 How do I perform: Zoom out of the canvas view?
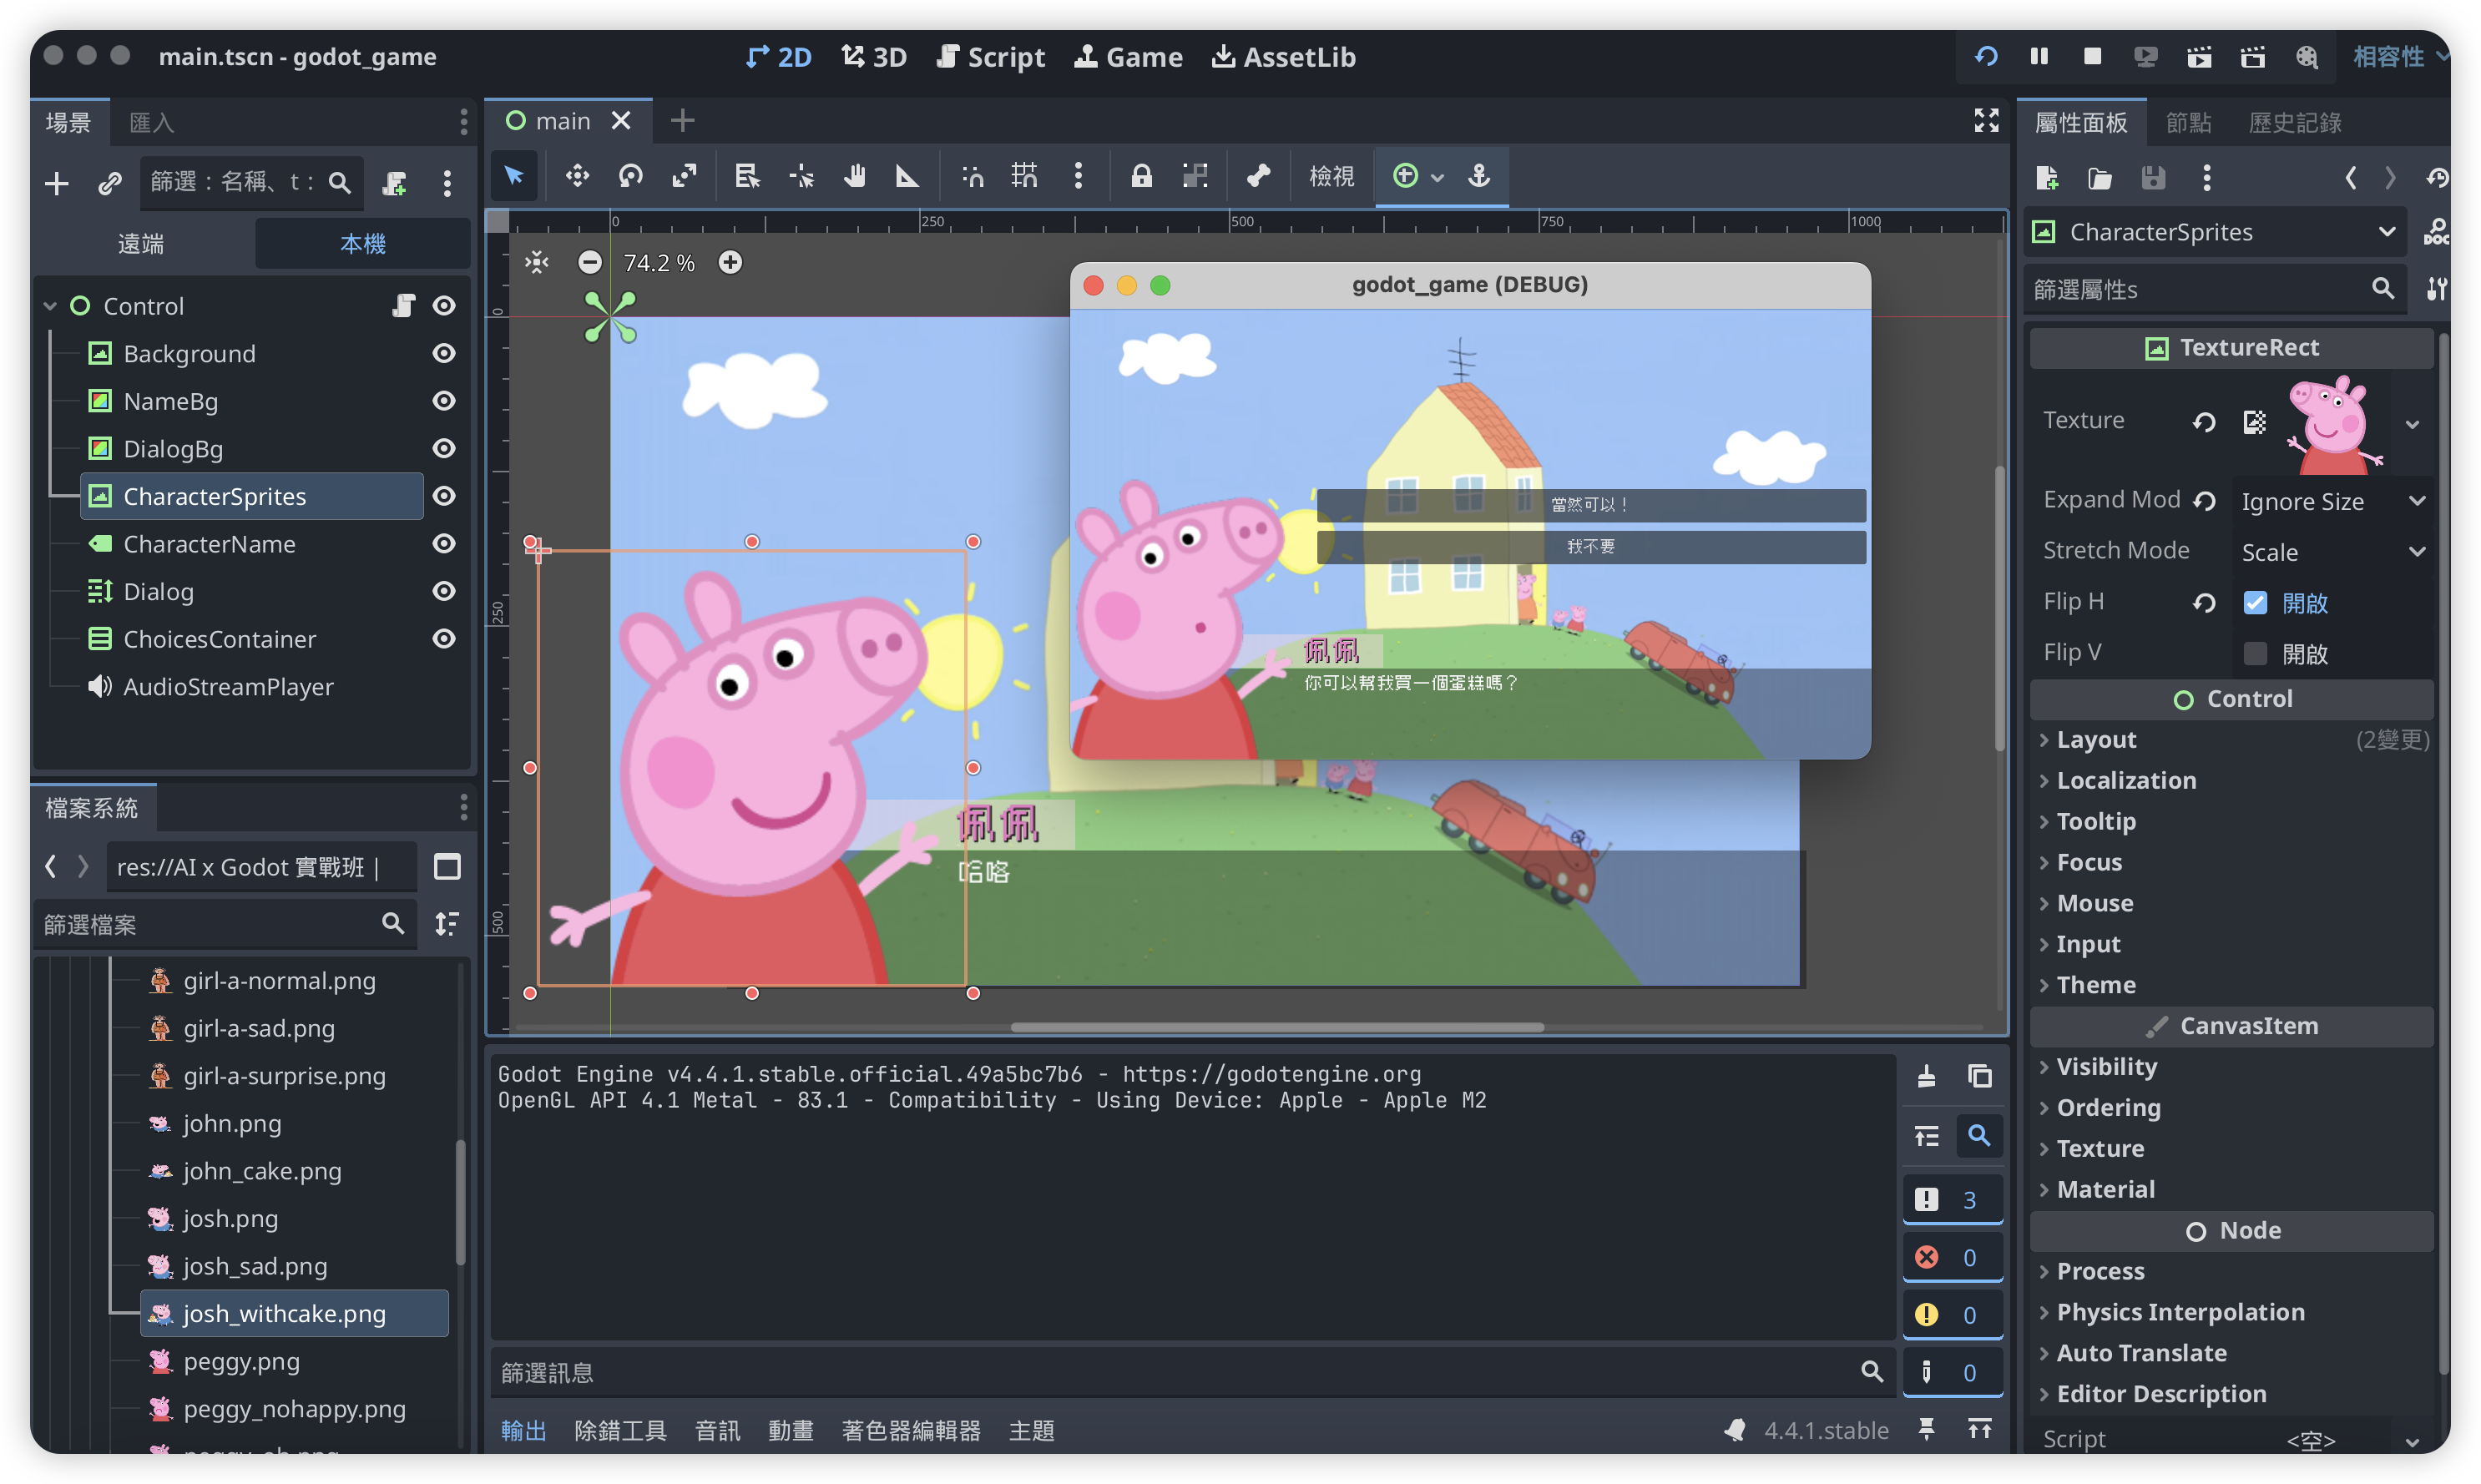590,263
